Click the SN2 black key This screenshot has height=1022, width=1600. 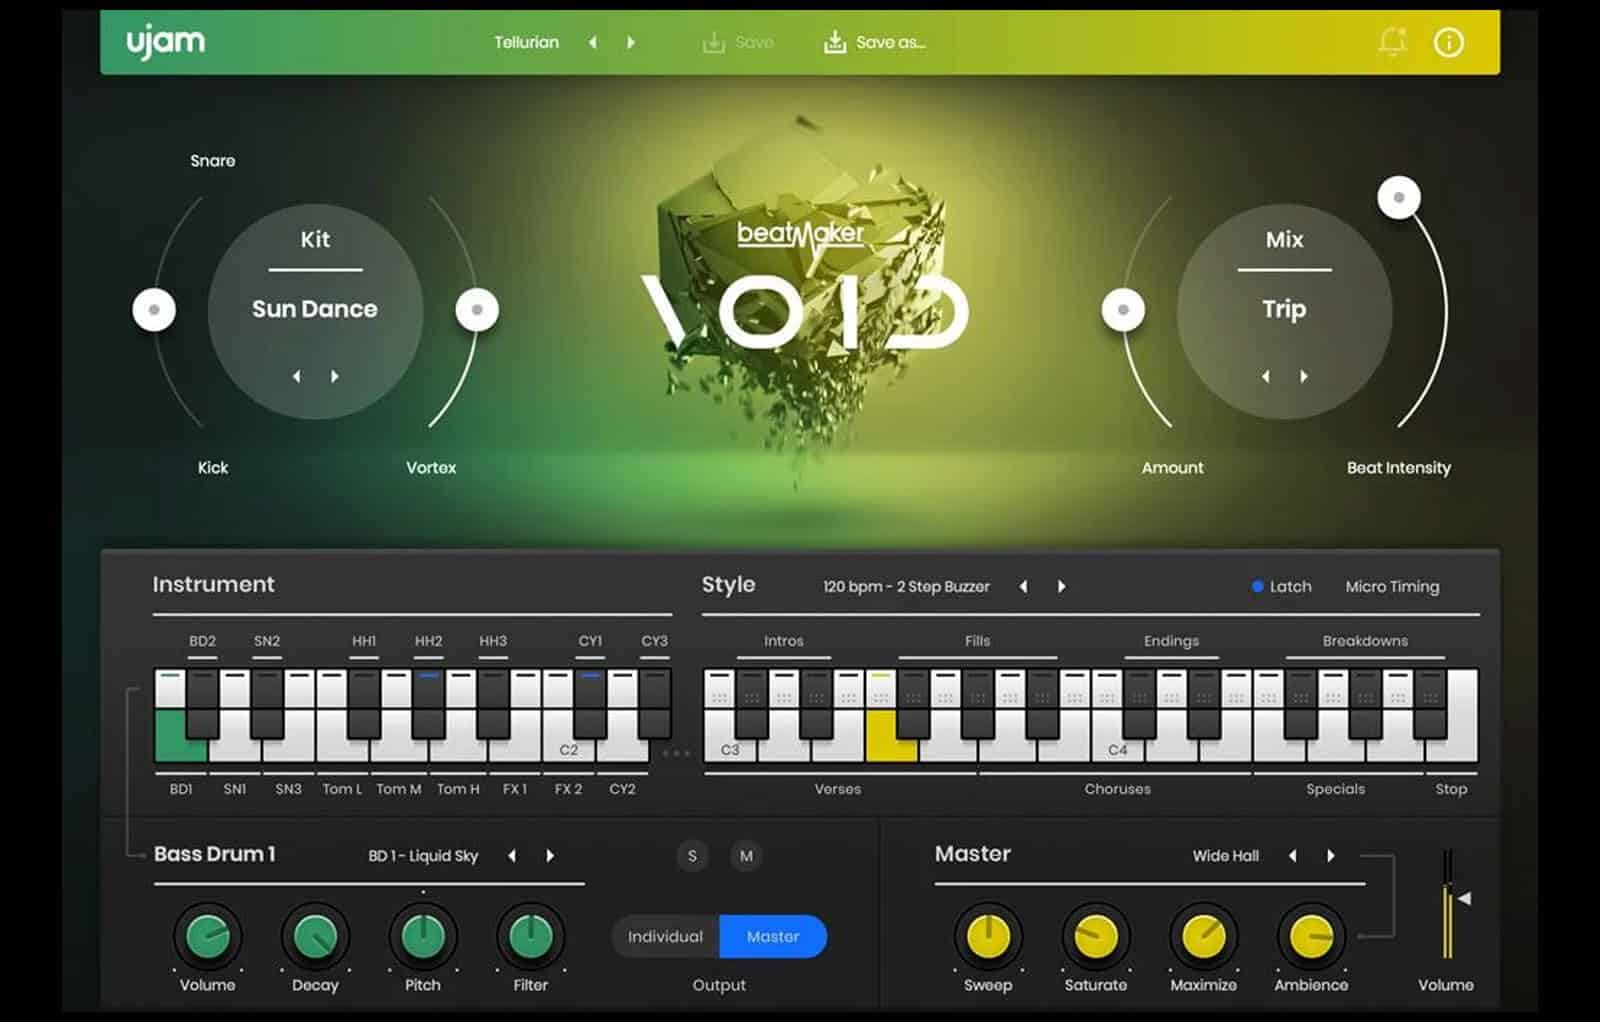(267, 704)
